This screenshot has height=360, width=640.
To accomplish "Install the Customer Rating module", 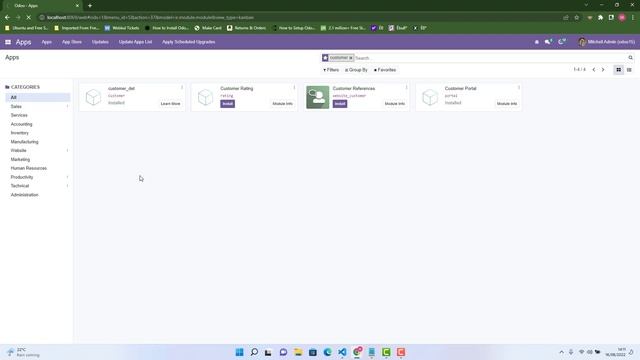I will (227, 104).
